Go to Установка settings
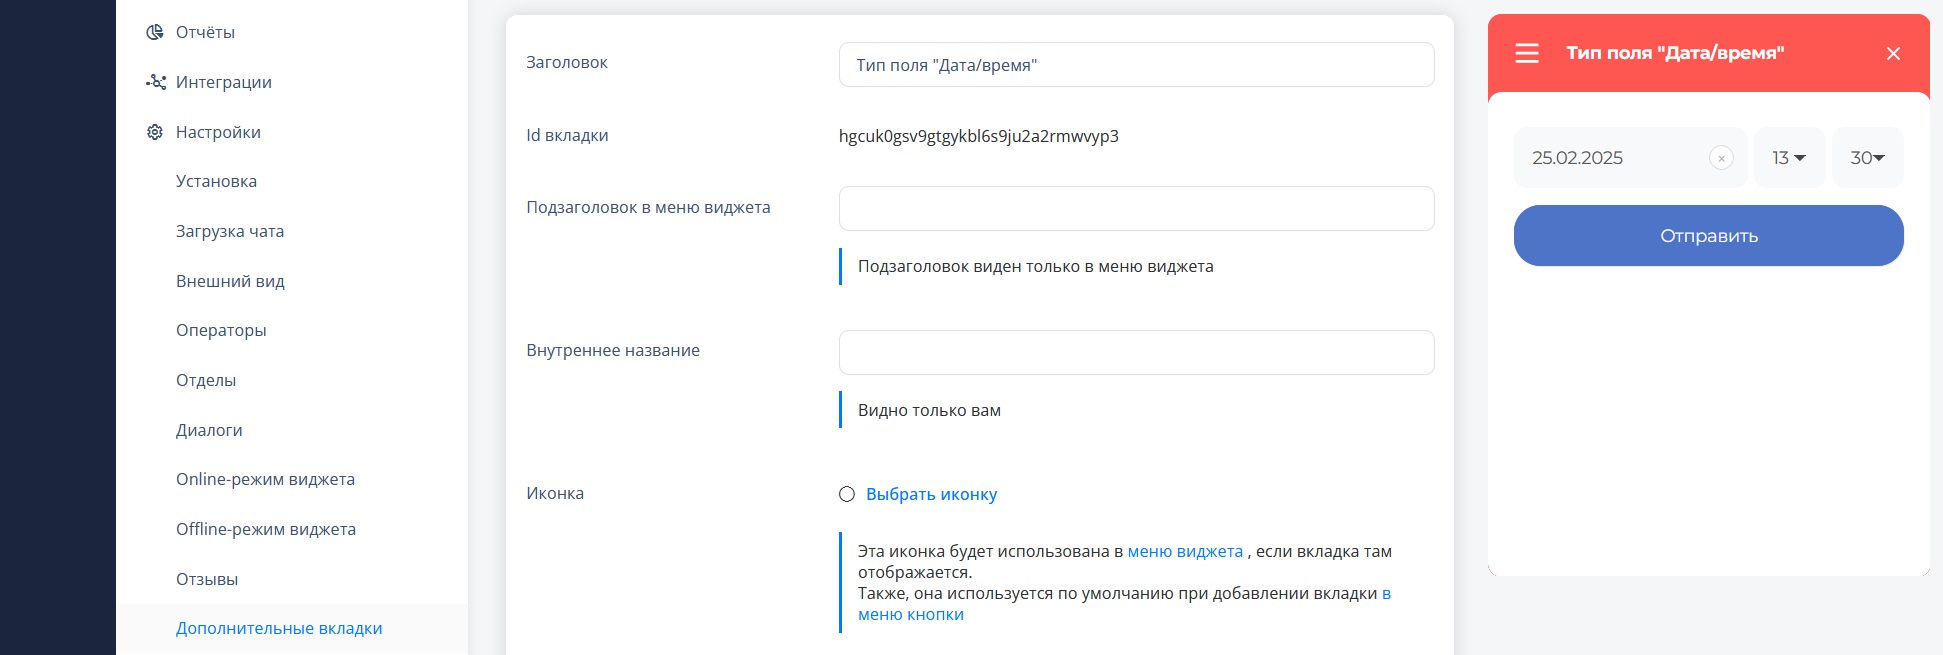Screen dimensions: 1943x655 (x=216, y=181)
